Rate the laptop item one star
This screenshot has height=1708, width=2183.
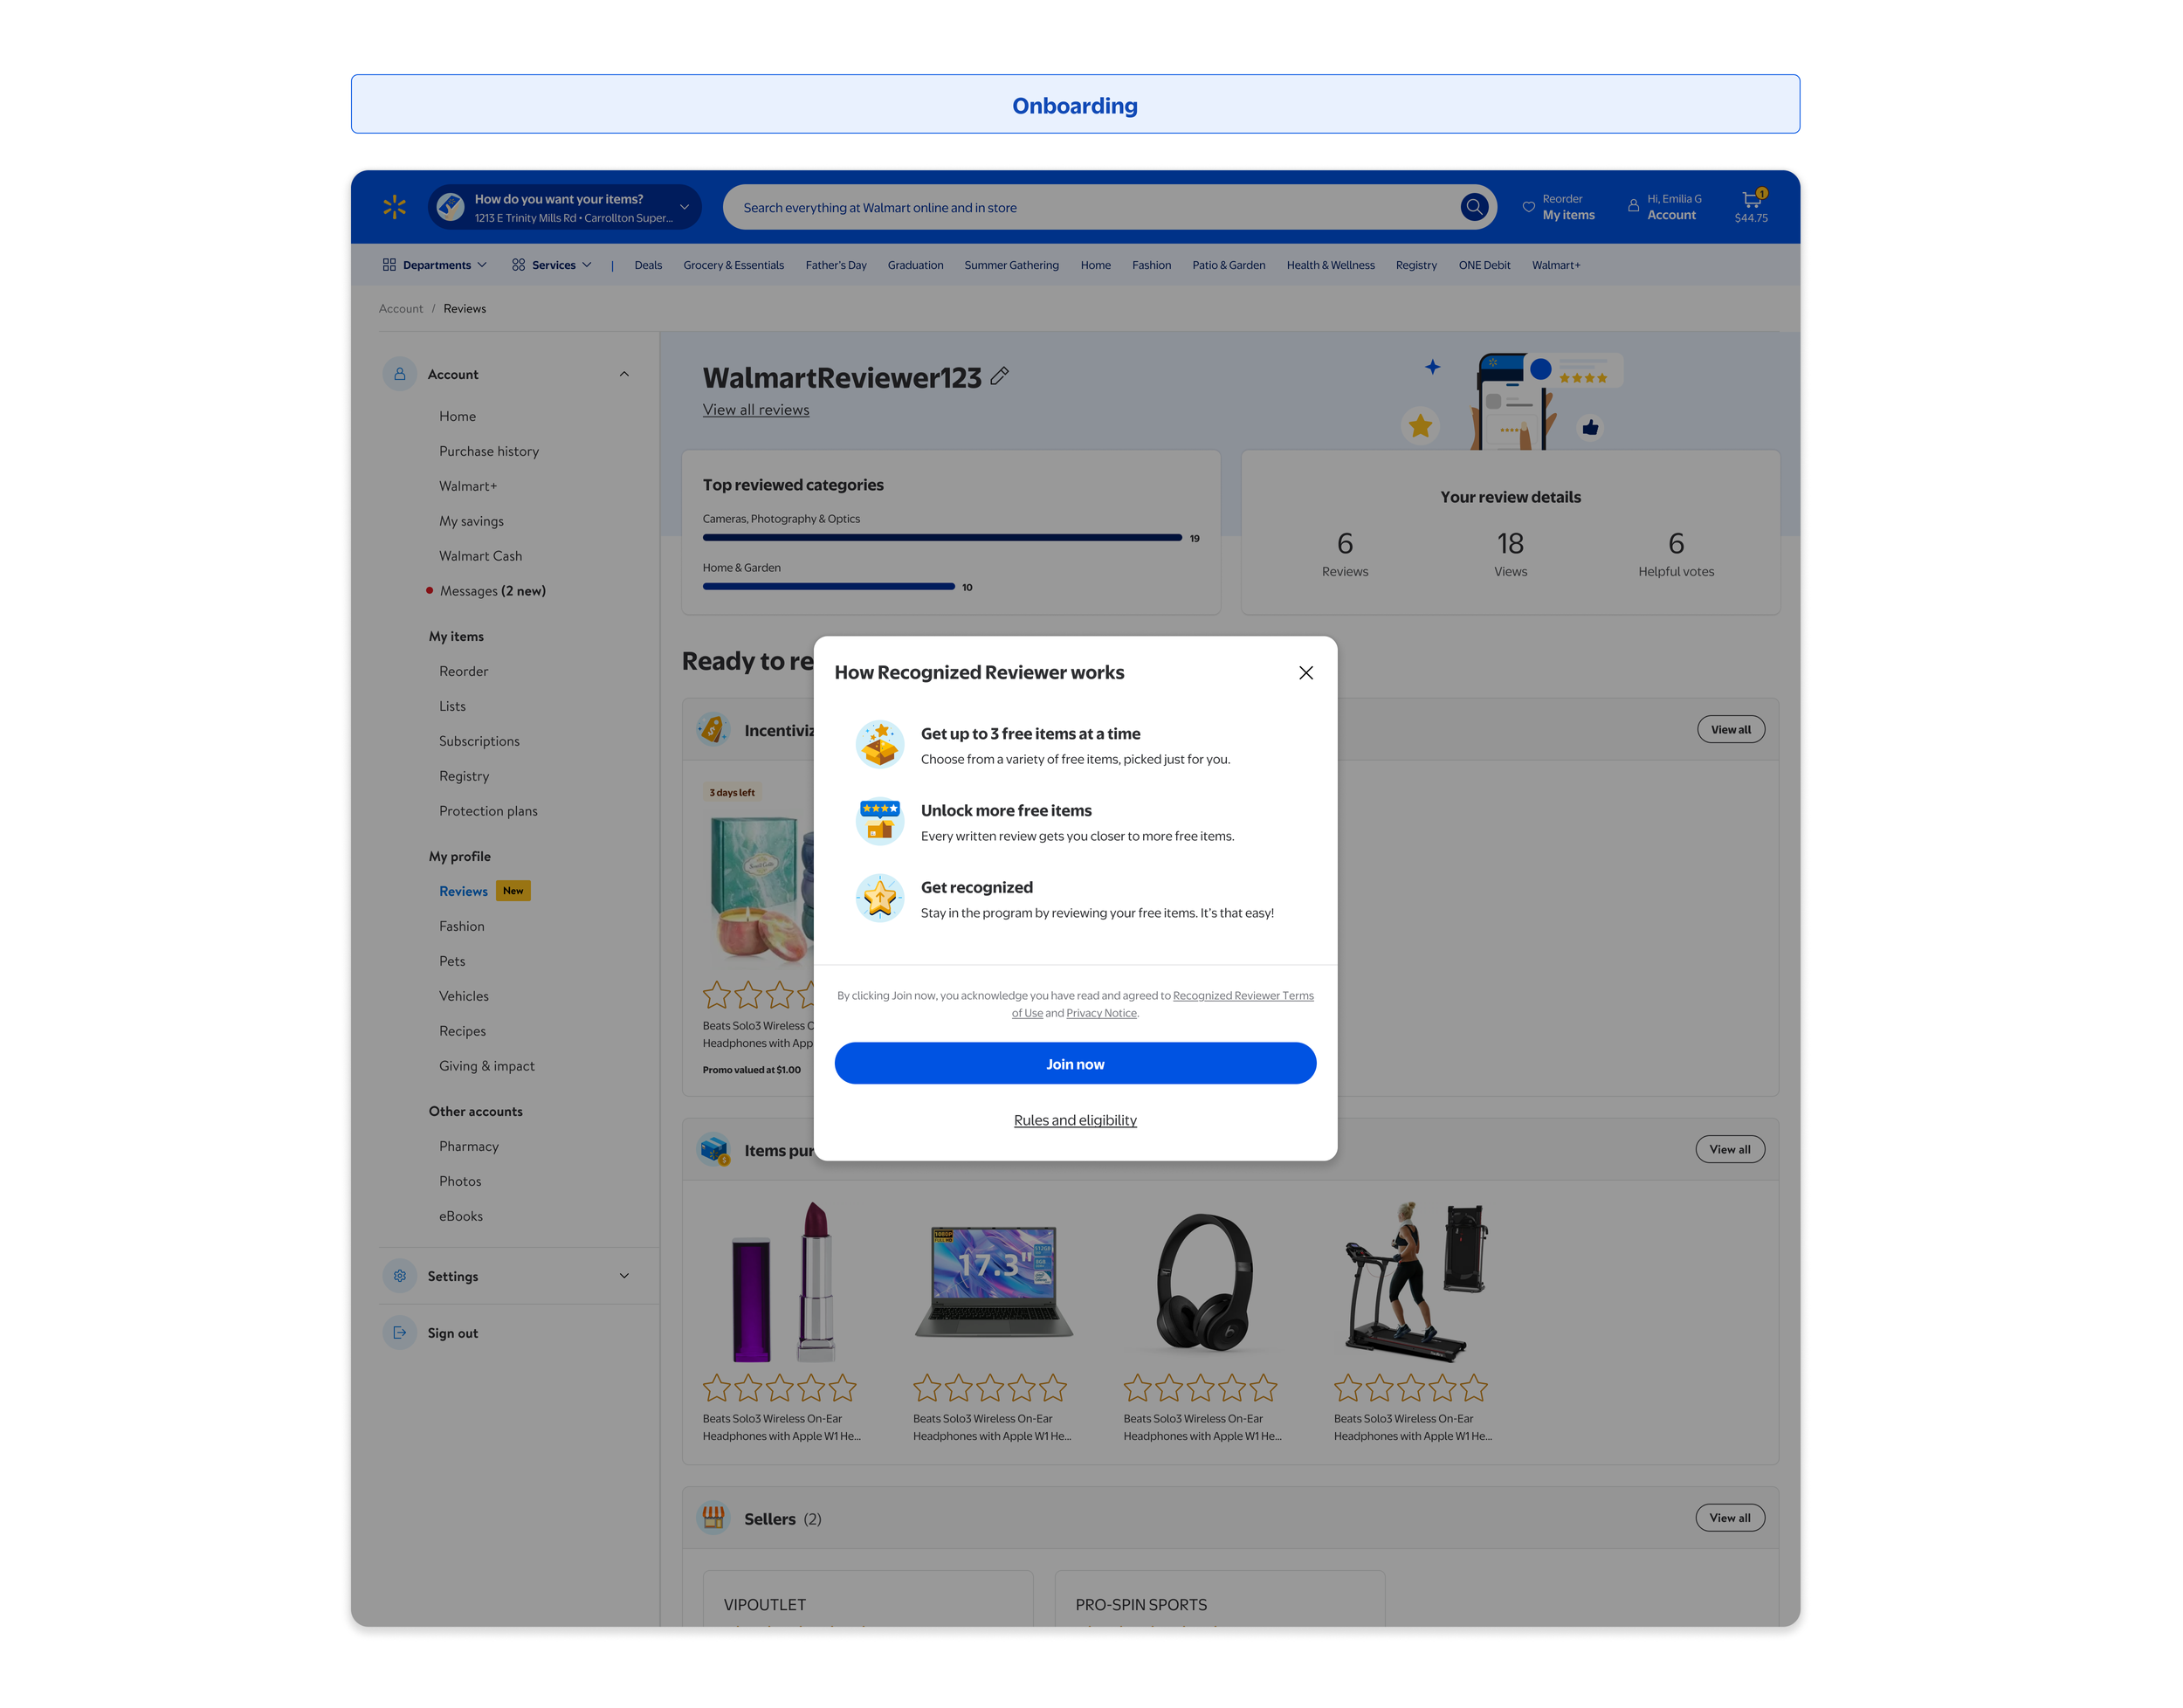pos(927,1388)
